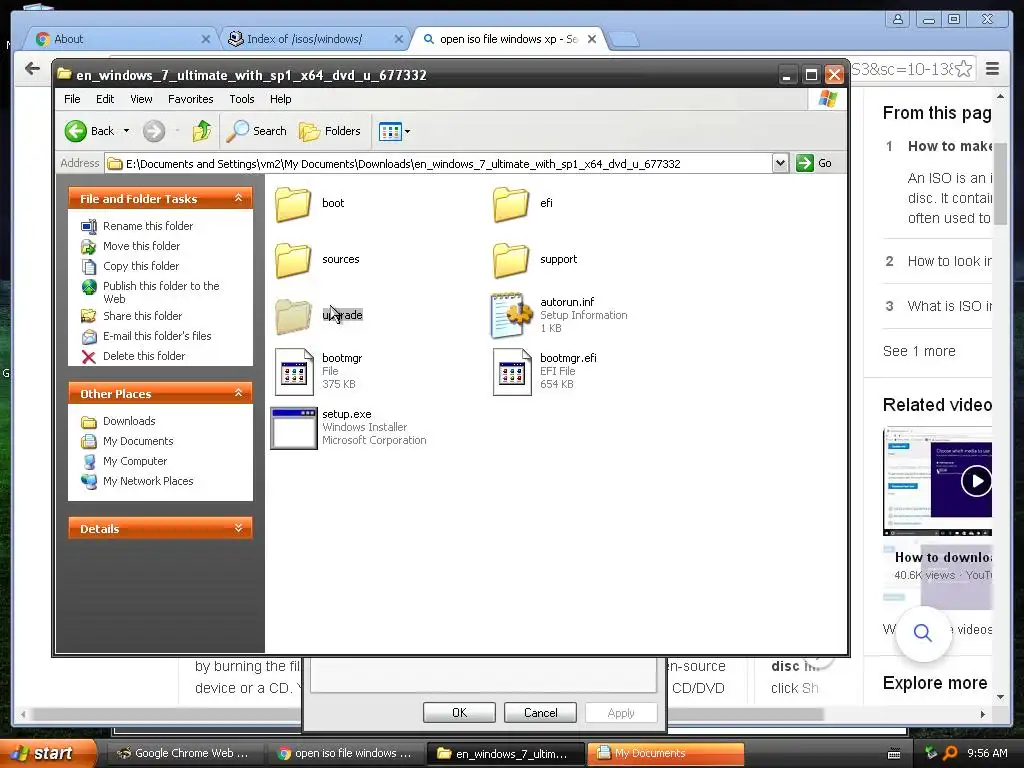The image size is (1024, 768).
Task: Expand the Details panel
Action: coord(238,528)
